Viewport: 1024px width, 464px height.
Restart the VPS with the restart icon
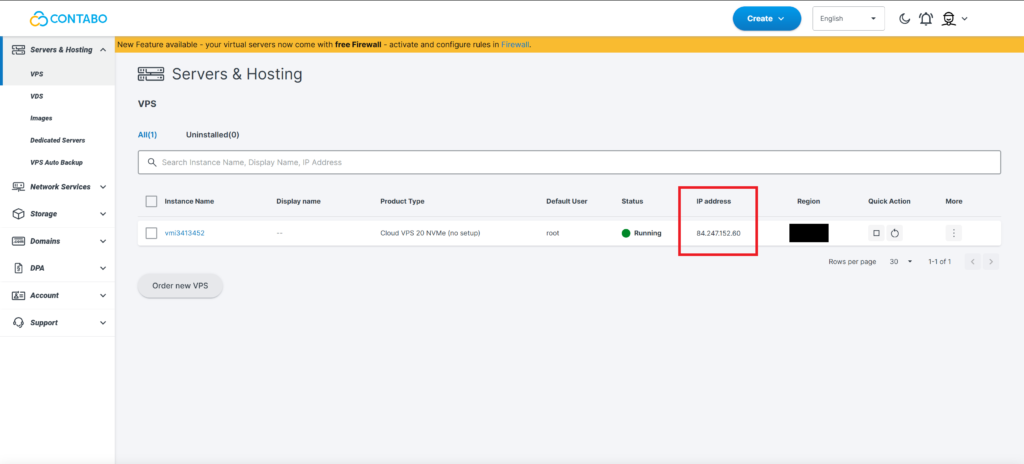(x=895, y=233)
